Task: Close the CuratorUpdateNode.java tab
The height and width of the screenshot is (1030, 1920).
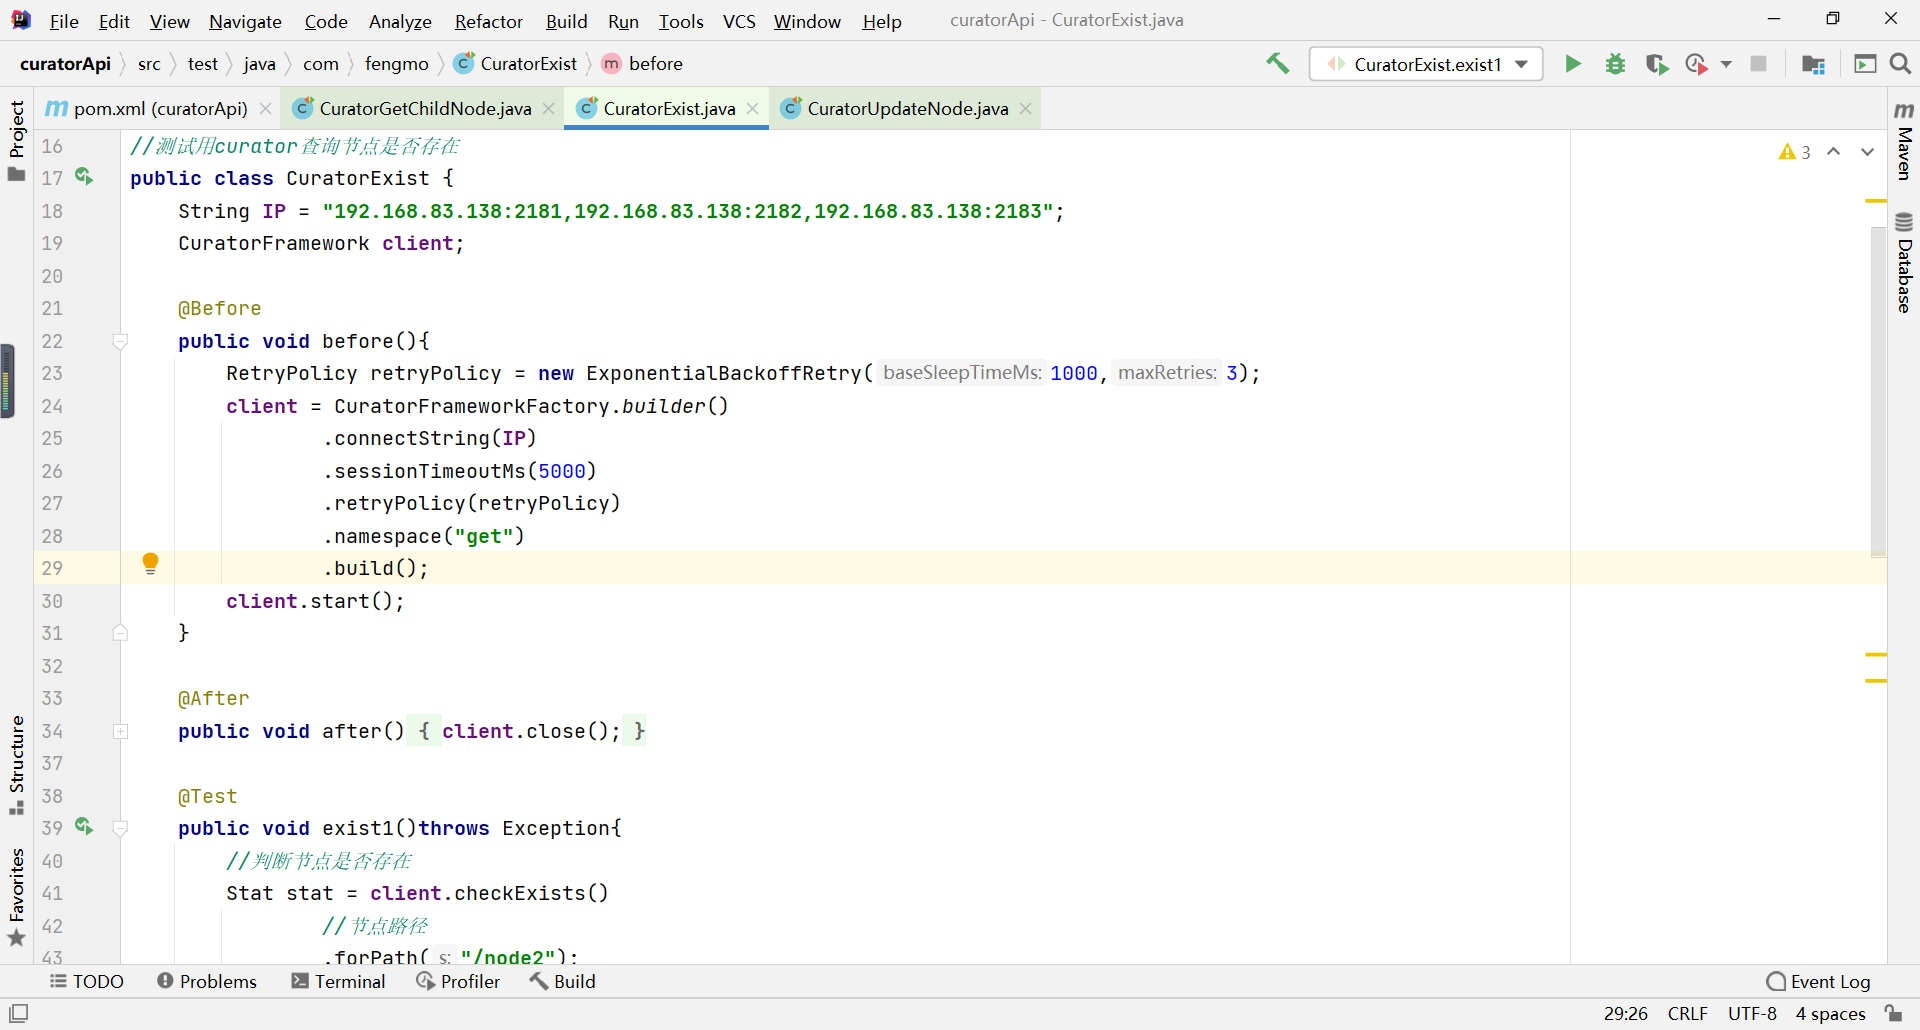Action: click(1025, 108)
